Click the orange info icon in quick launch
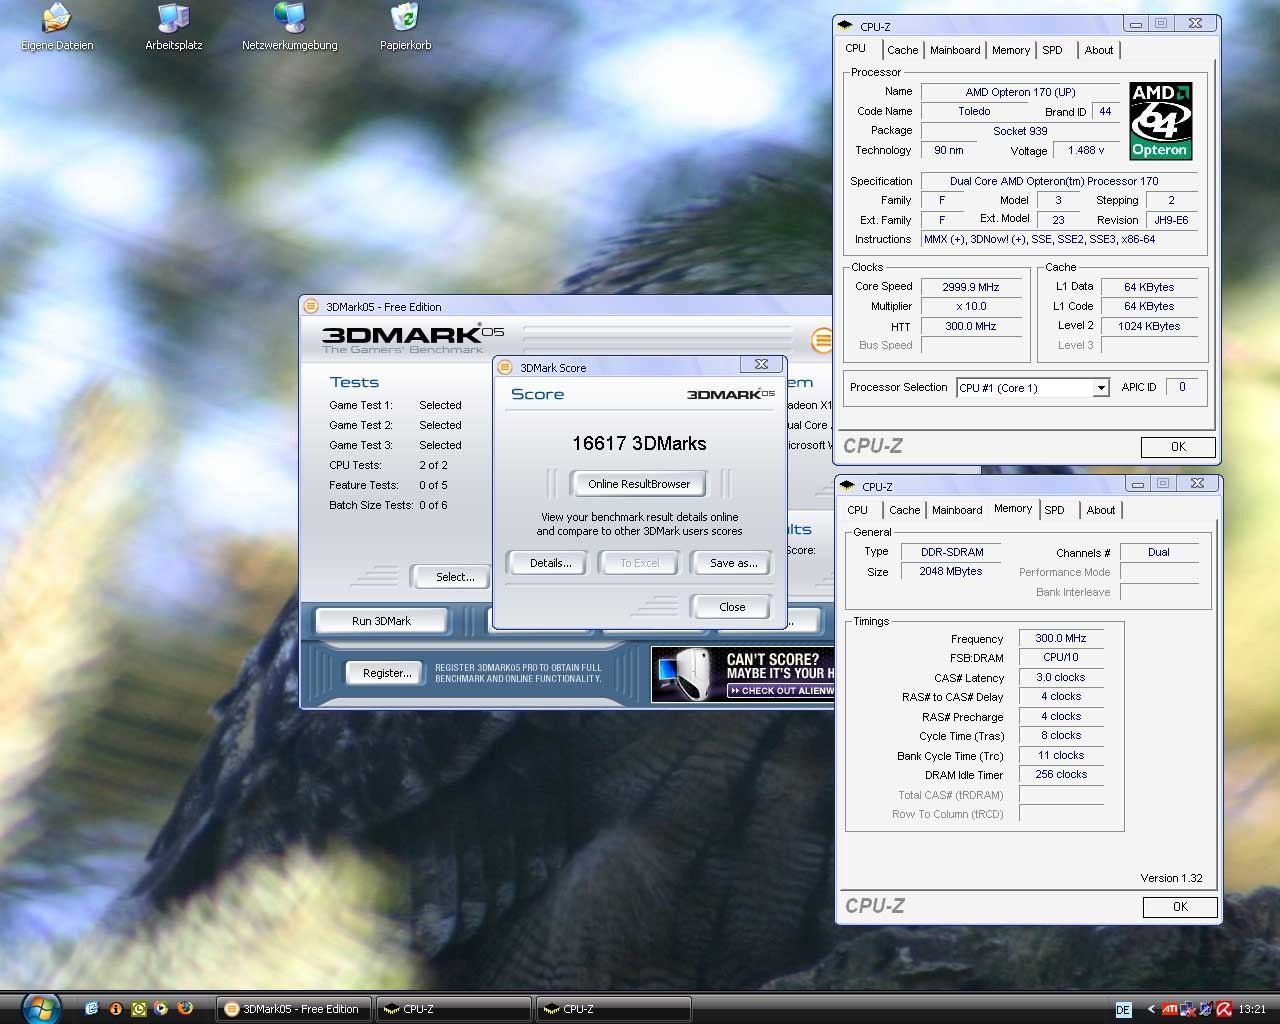The image size is (1280, 1024). tap(115, 1009)
